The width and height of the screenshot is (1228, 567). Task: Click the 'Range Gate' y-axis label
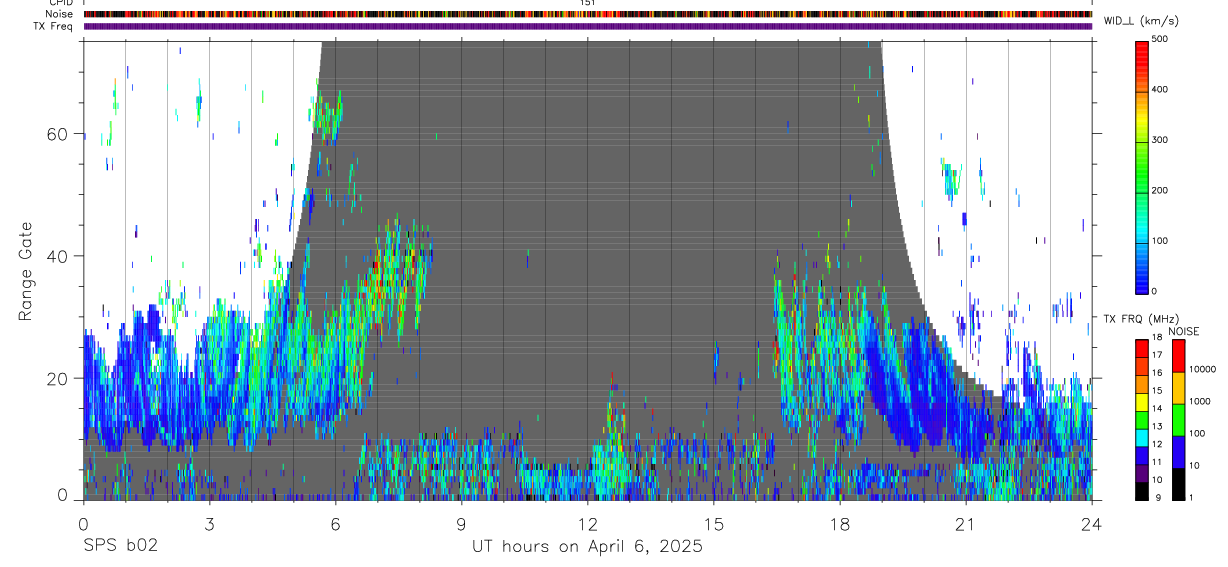25,272
